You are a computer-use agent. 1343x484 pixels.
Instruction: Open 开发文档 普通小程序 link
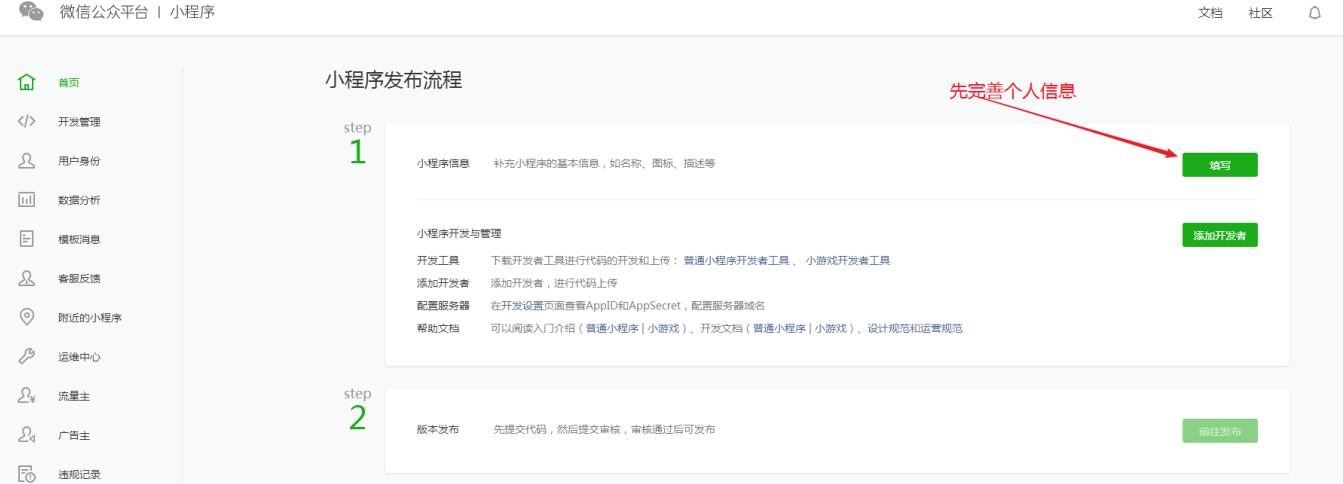coord(780,328)
